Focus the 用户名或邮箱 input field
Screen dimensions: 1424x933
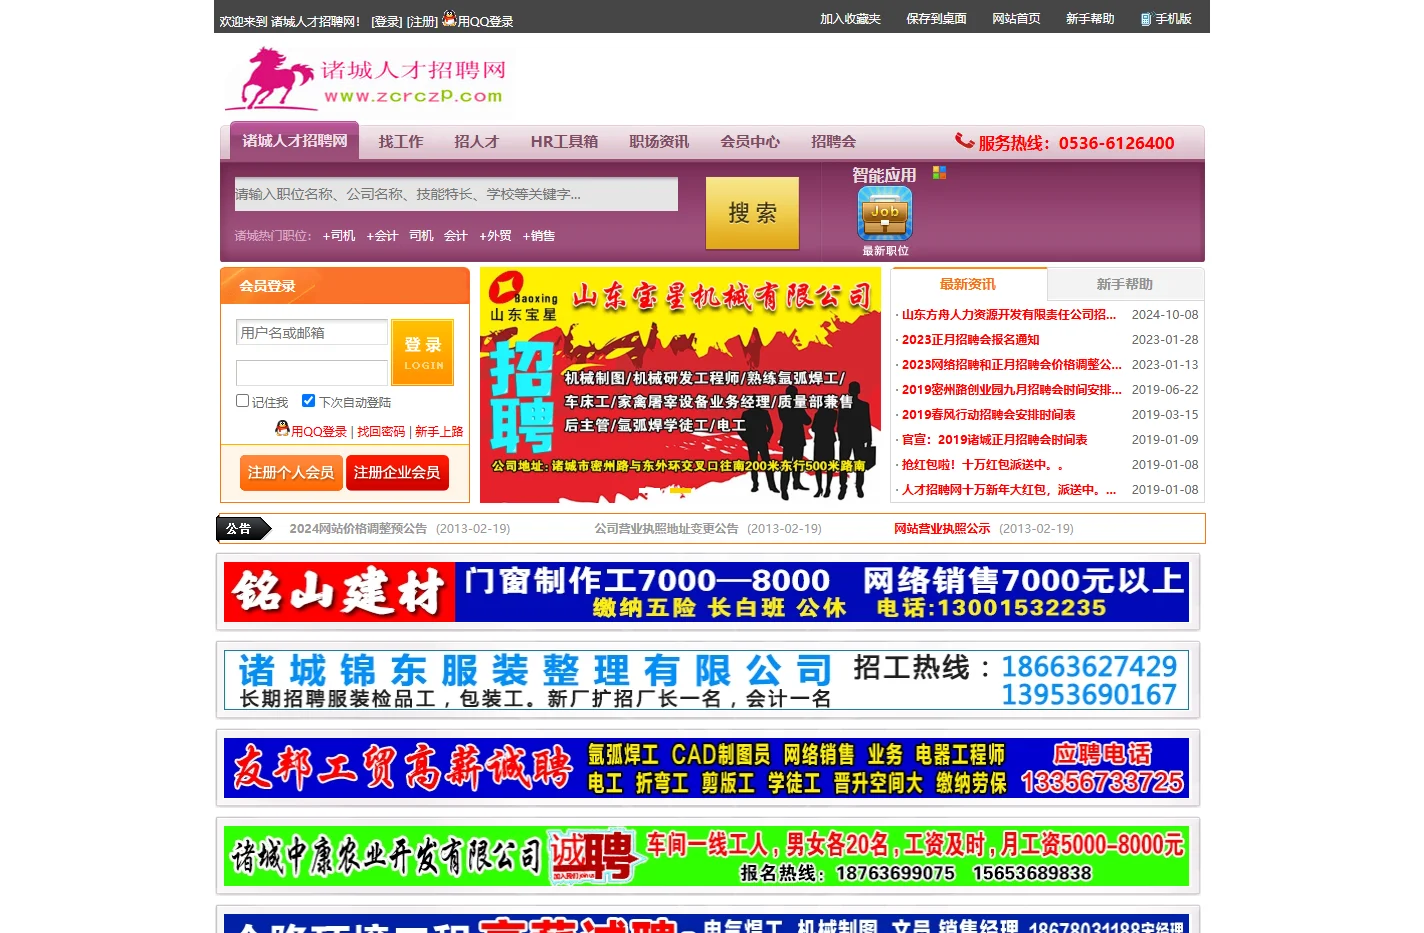pyautogui.click(x=312, y=332)
